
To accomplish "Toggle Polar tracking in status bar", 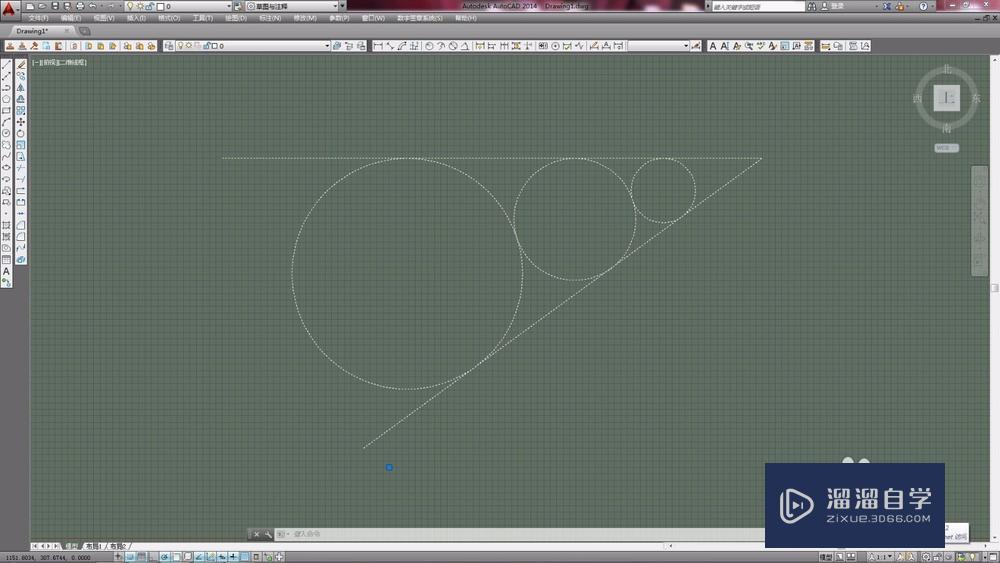I will pyautogui.click(x=165, y=557).
